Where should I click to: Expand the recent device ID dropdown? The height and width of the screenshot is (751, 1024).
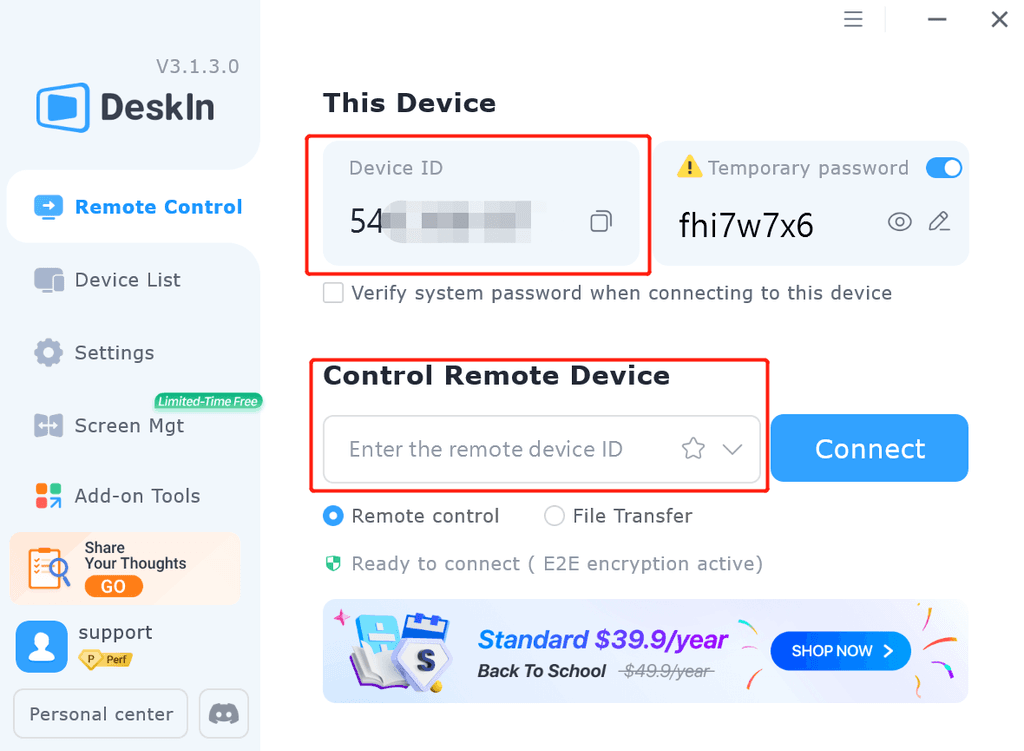tap(731, 449)
